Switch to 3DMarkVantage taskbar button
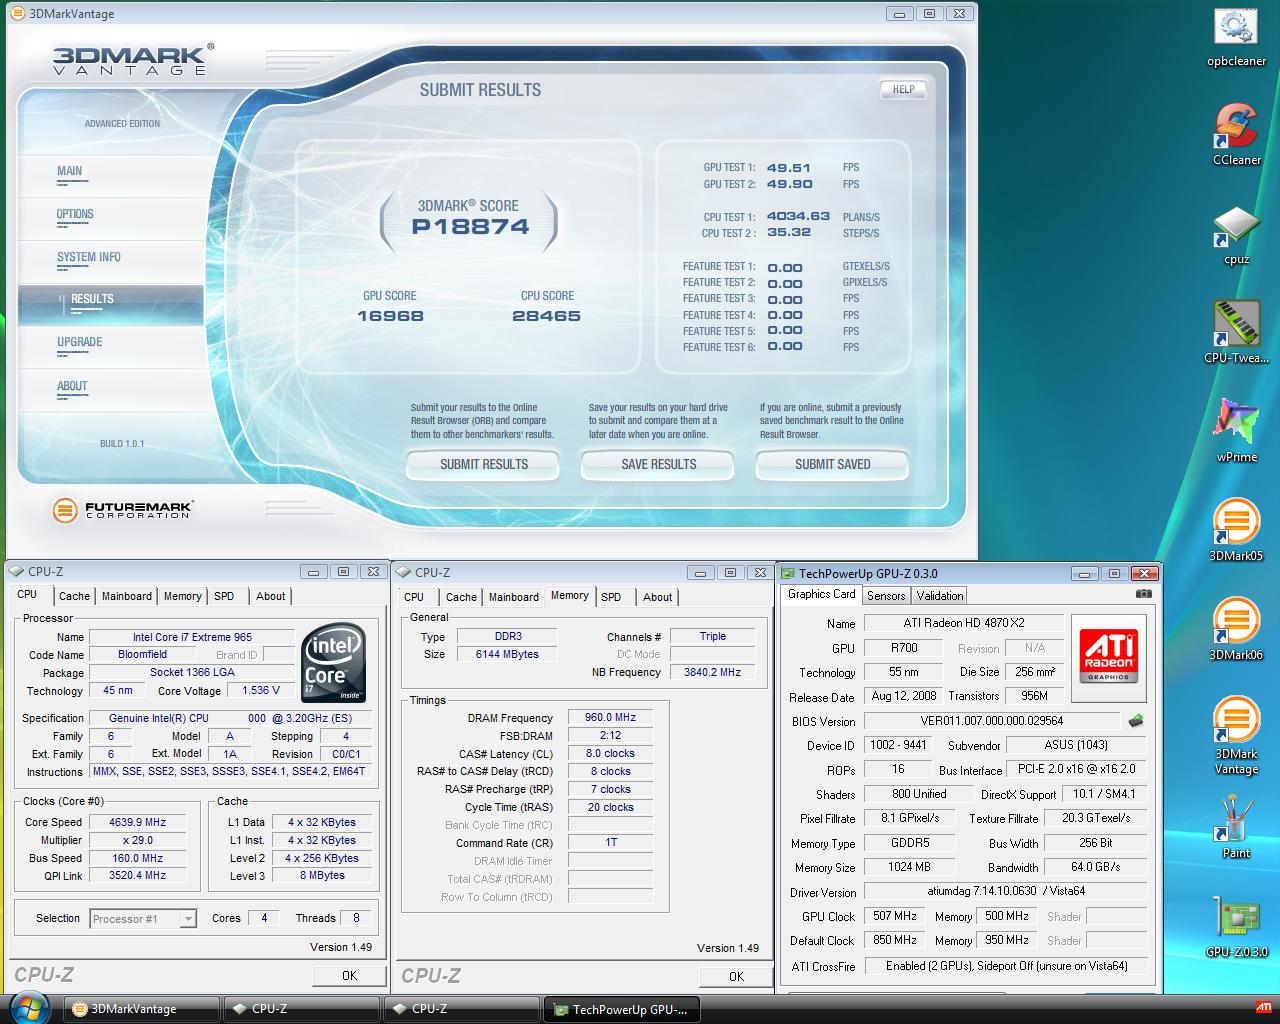The height and width of the screenshot is (1024, 1280). pos(141,1009)
